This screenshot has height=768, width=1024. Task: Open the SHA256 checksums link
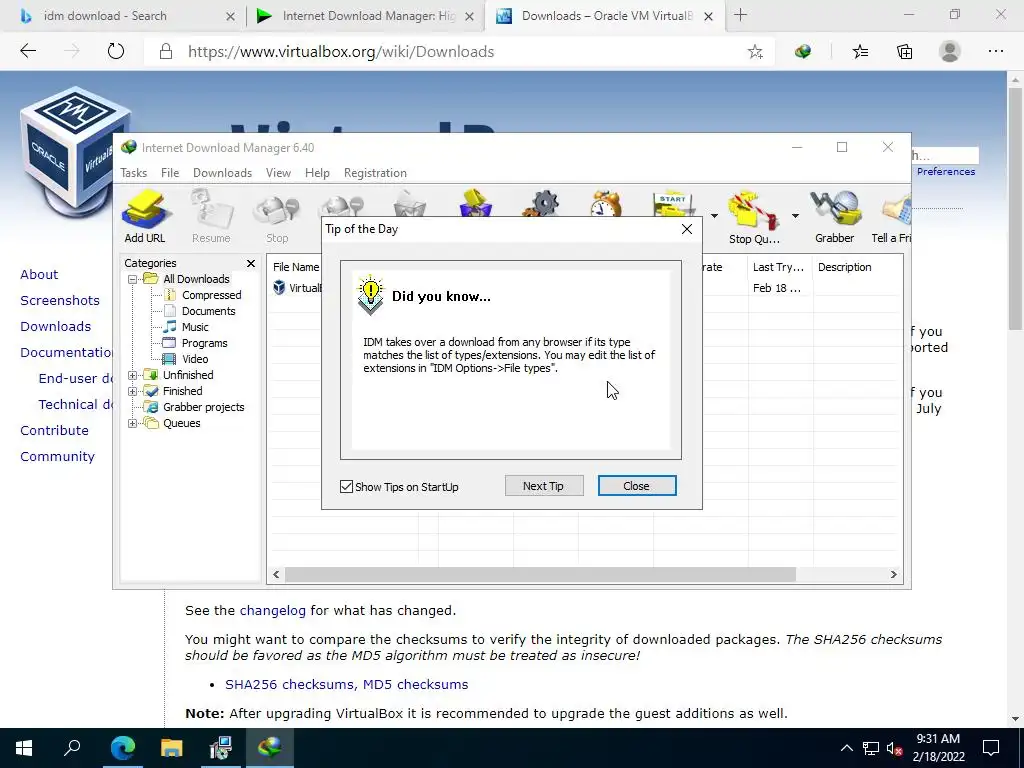coord(290,684)
